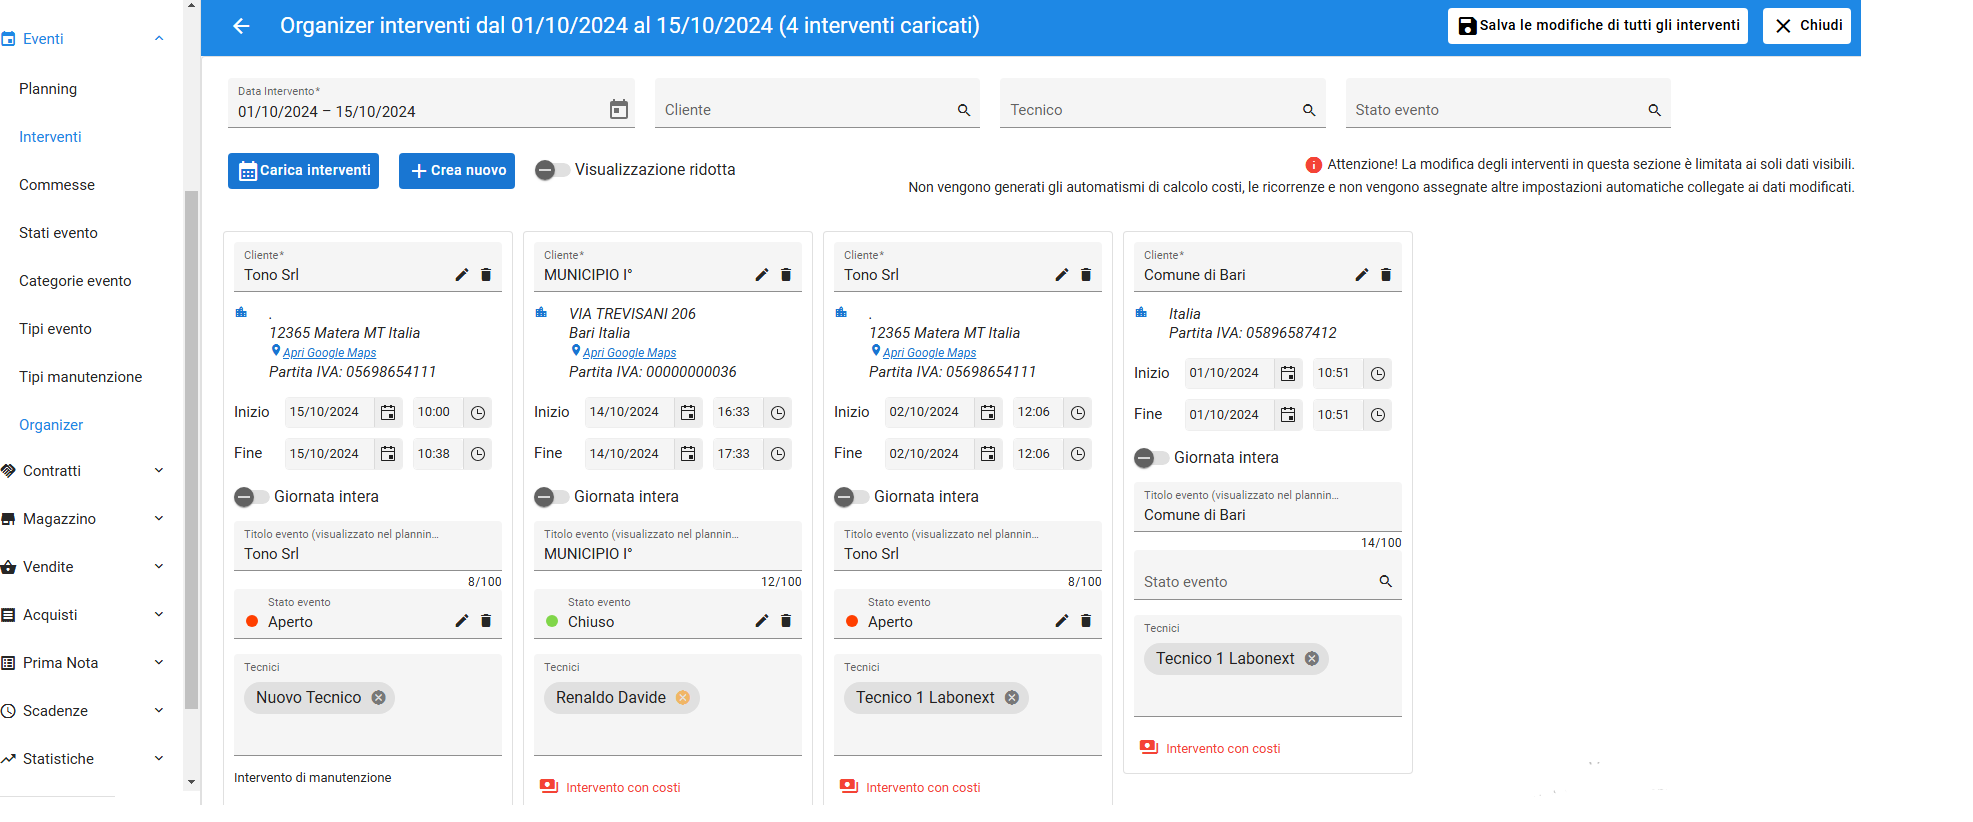Toggle Visualizzazione ridotta switch

[552, 170]
